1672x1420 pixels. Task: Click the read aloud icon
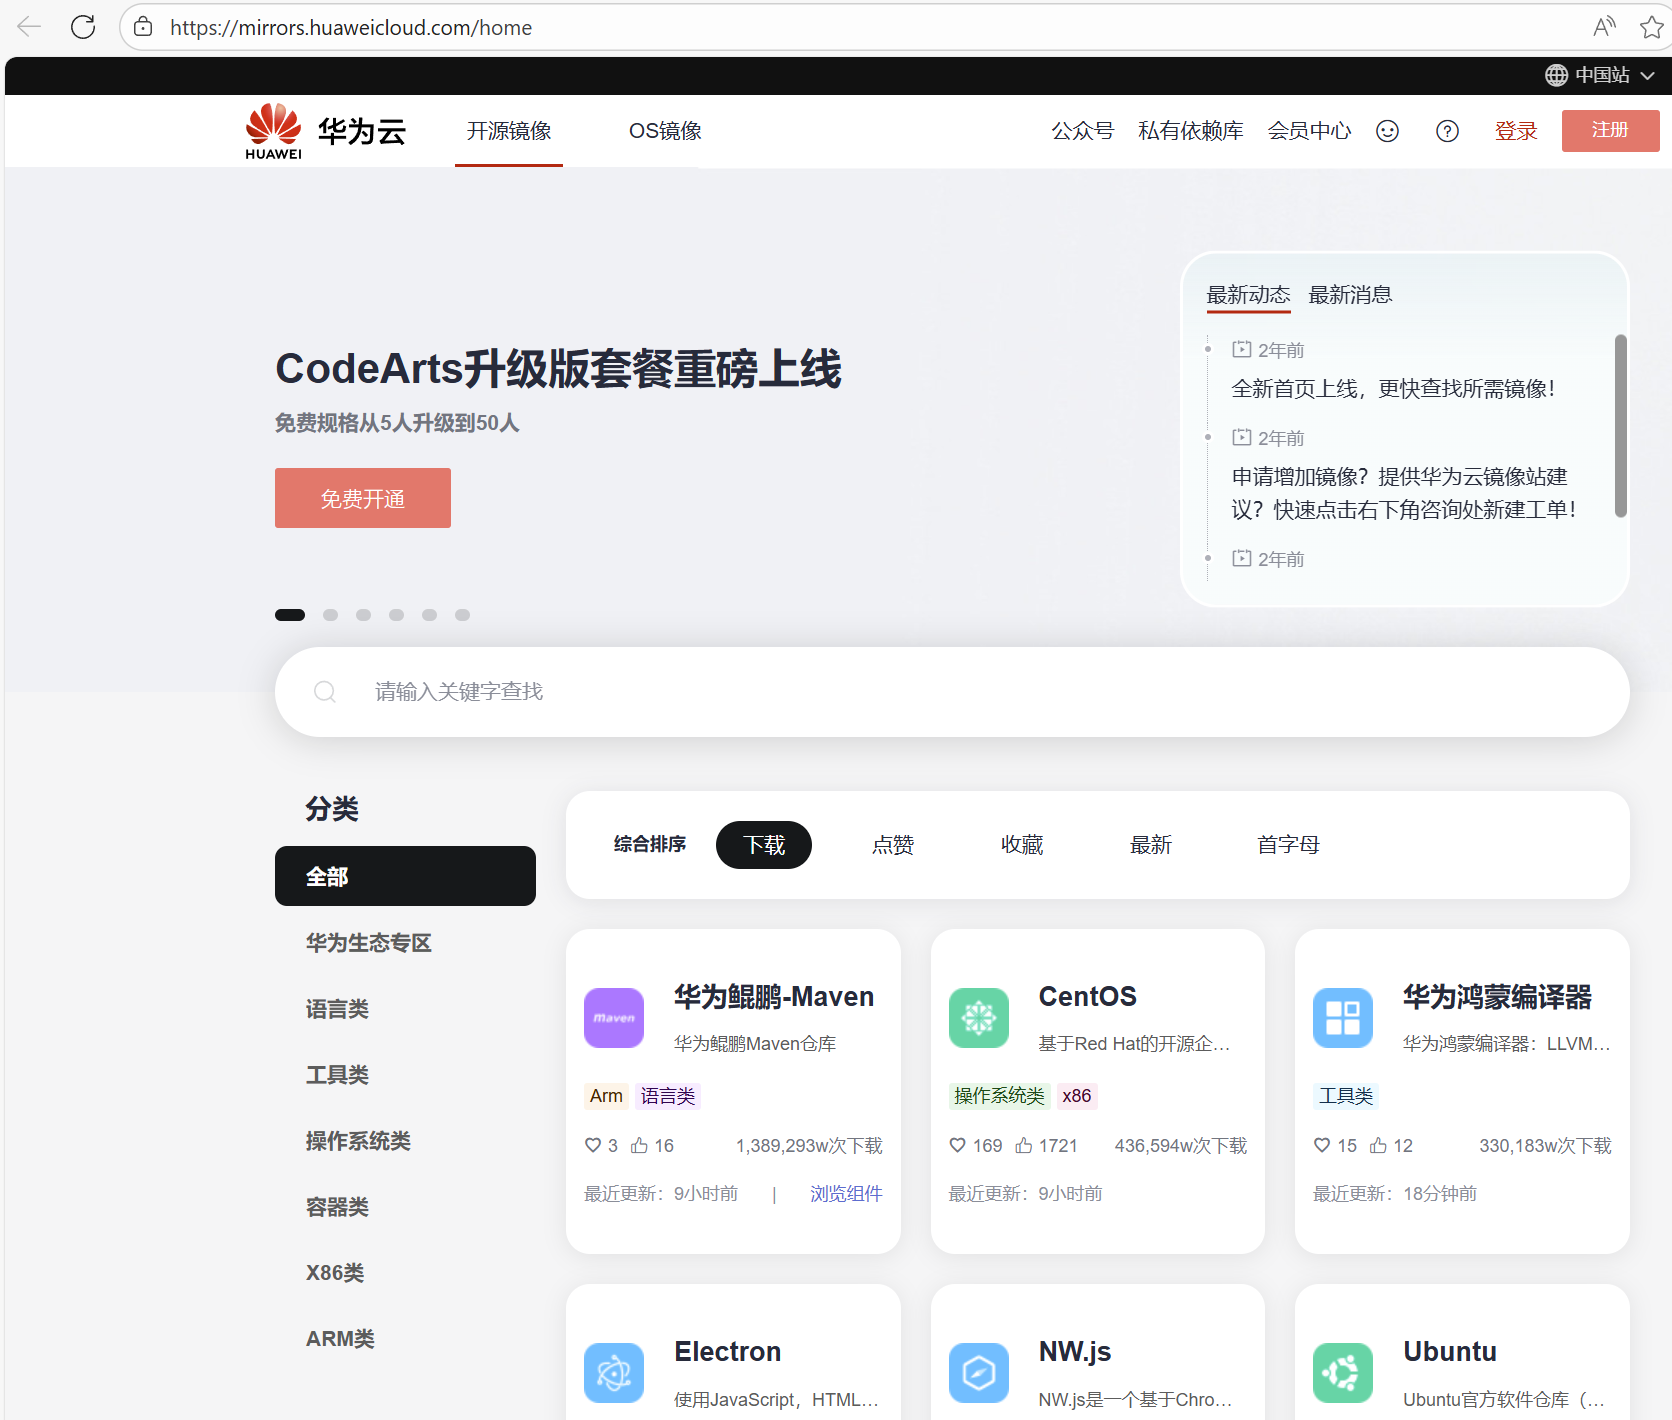[x=1604, y=27]
